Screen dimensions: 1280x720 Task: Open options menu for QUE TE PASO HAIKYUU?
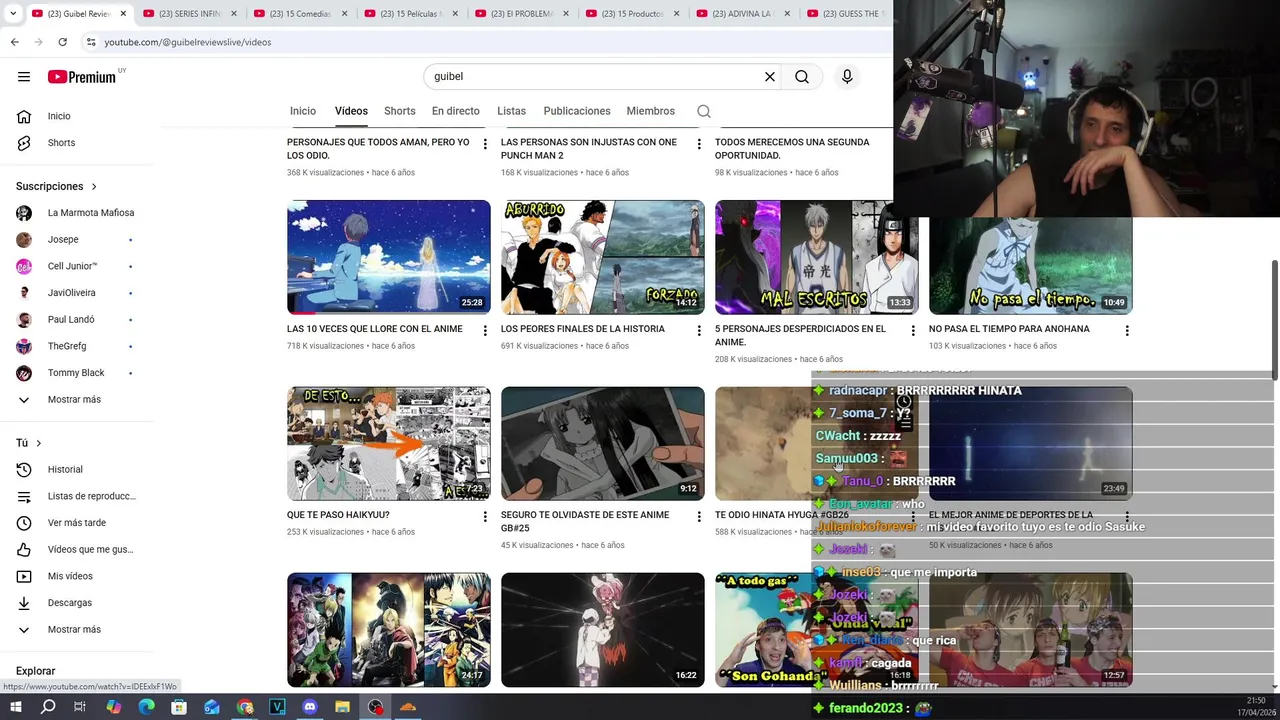click(x=485, y=517)
